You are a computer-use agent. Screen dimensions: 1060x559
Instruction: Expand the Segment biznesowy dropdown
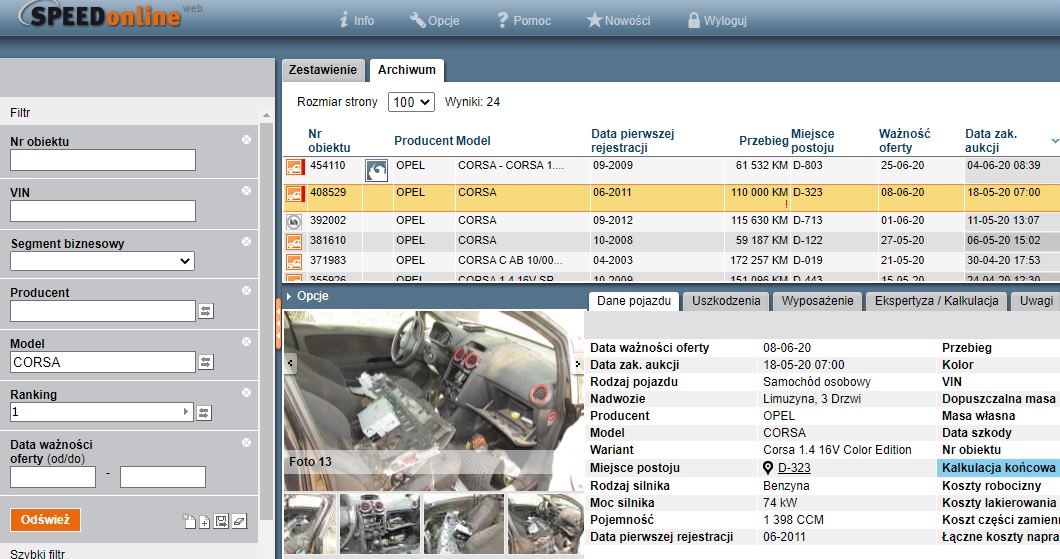[102, 261]
